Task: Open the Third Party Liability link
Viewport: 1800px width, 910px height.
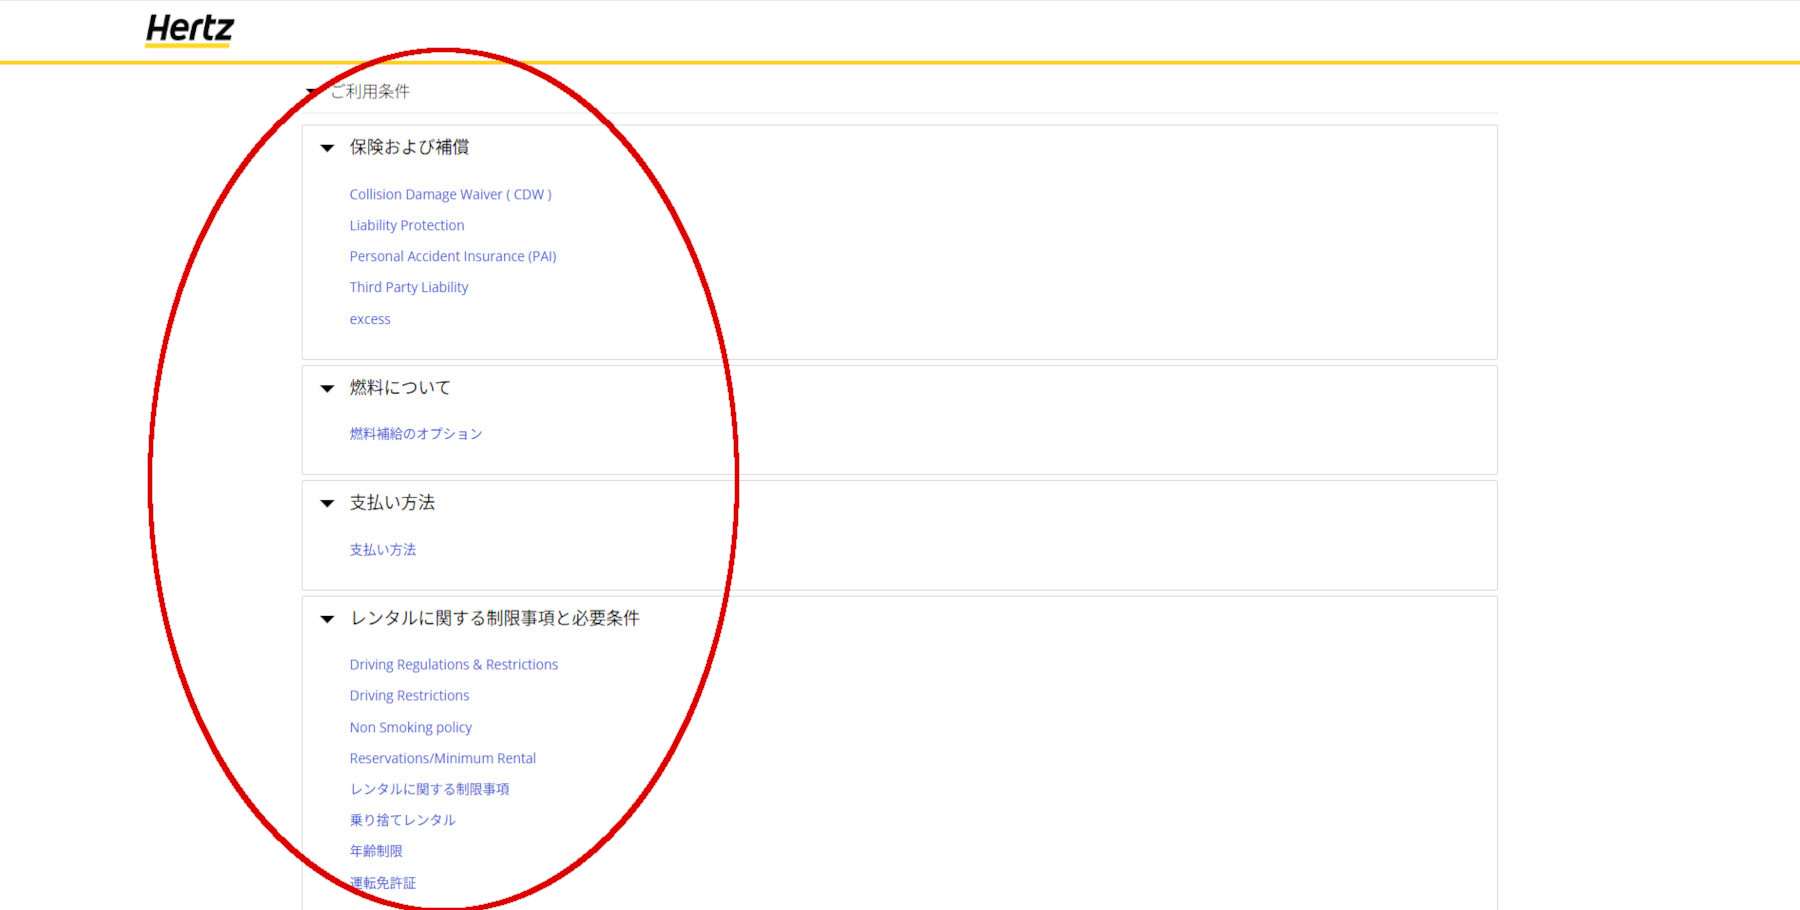Action: (408, 288)
